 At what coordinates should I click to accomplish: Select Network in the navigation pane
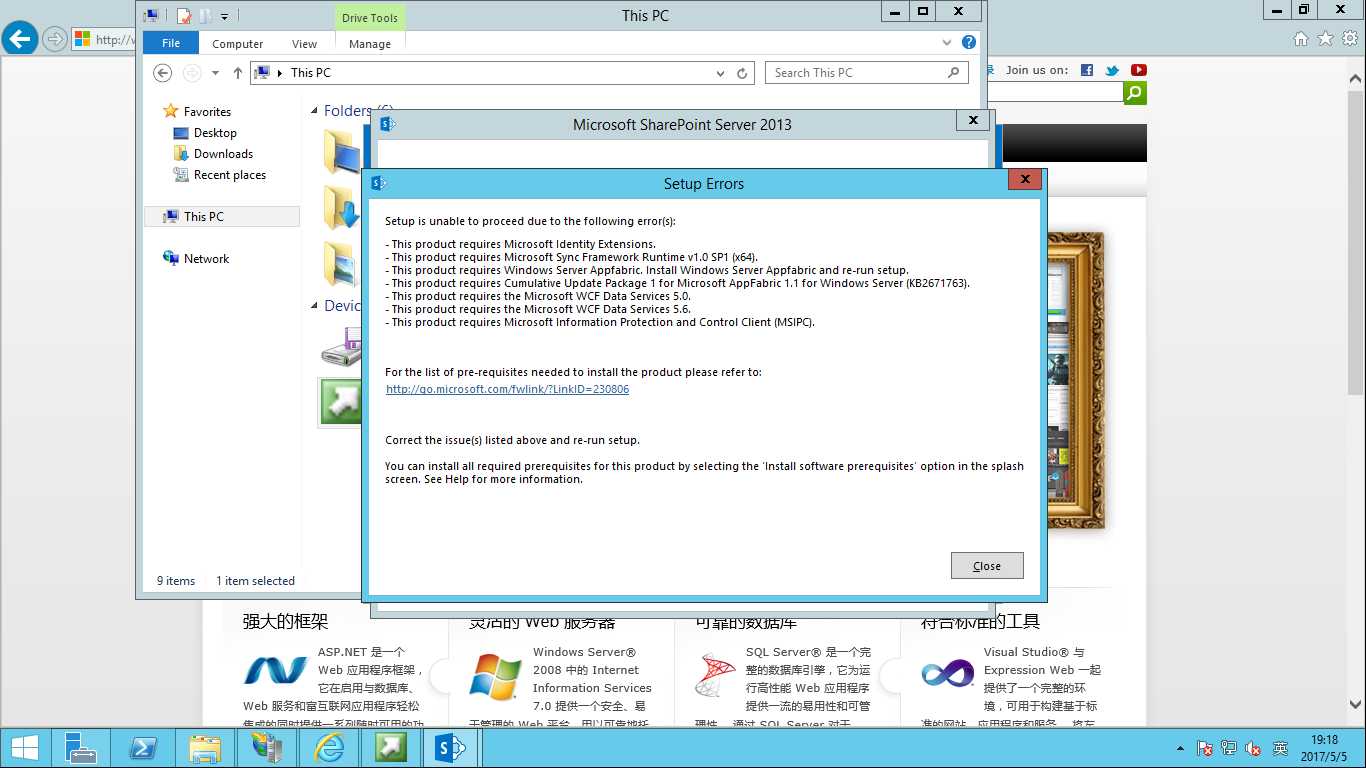pos(206,259)
